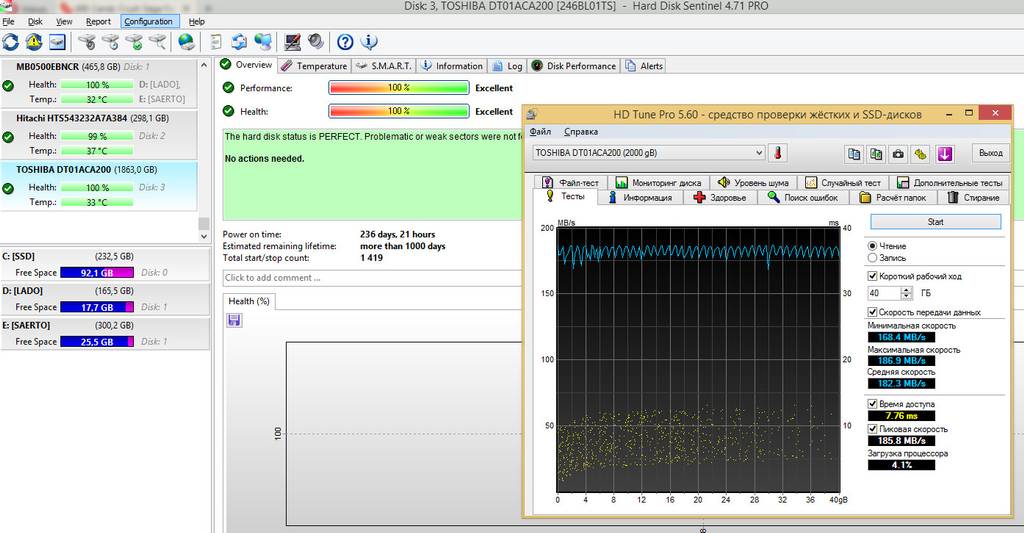Click the refresh disk info toolbar icon
Viewport: 1024px width, 533px height.
click(x=10, y=42)
